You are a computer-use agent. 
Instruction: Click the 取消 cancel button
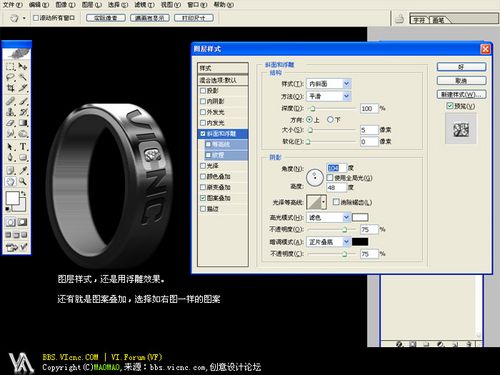[461, 81]
